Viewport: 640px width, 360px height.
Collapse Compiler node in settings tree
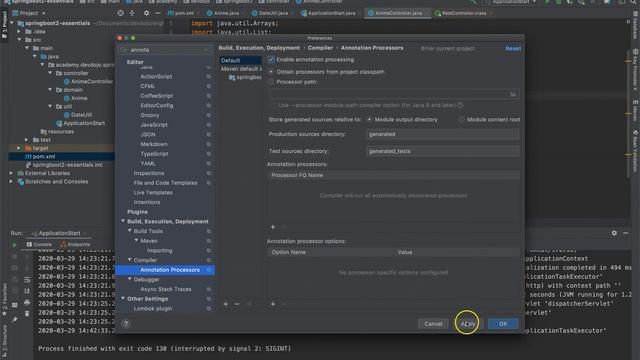(129, 260)
